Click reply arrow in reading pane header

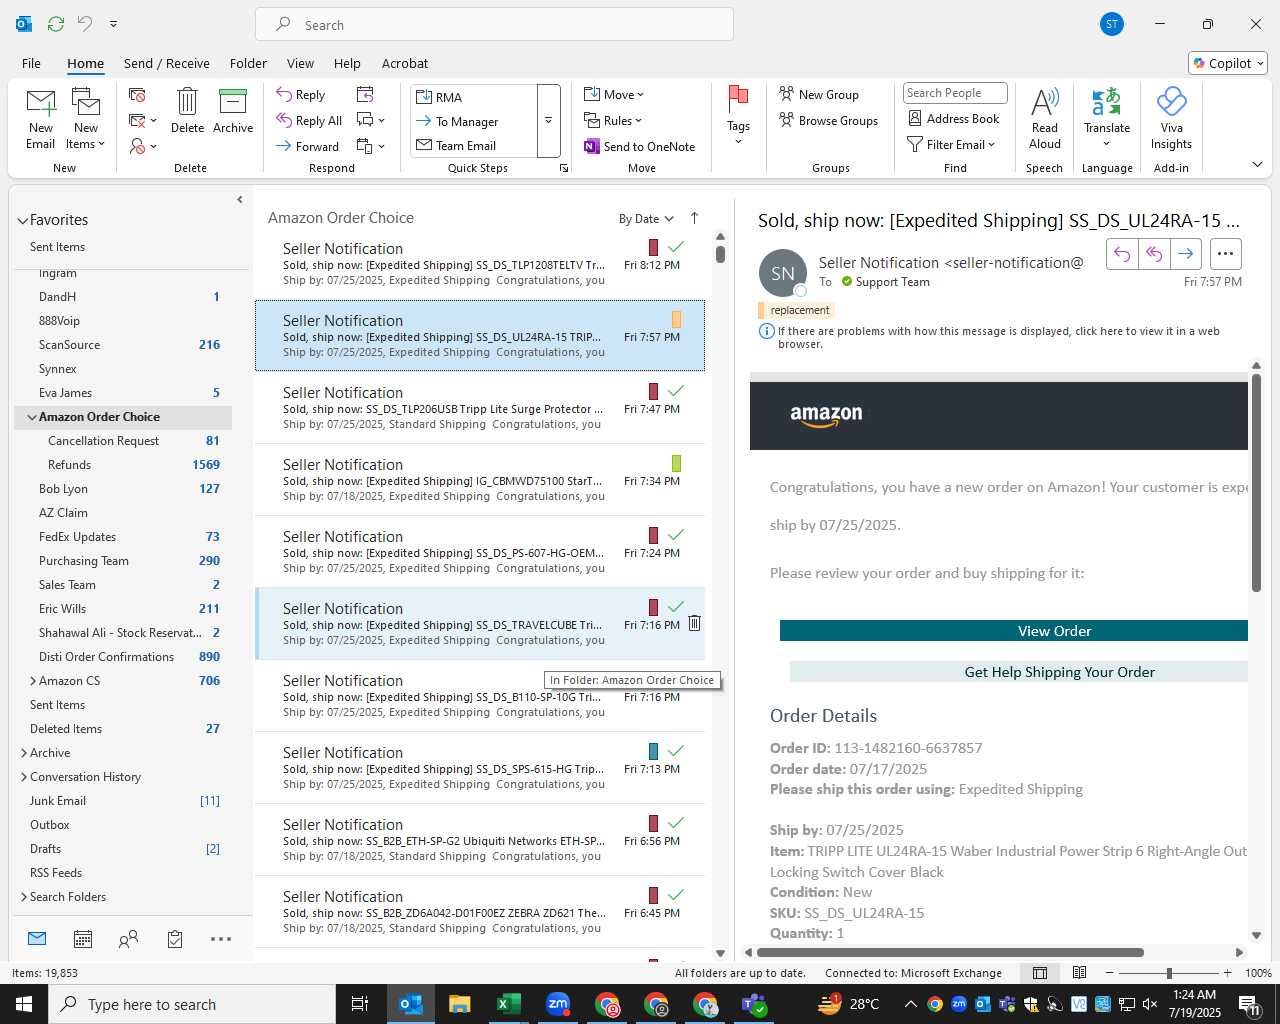point(1122,254)
